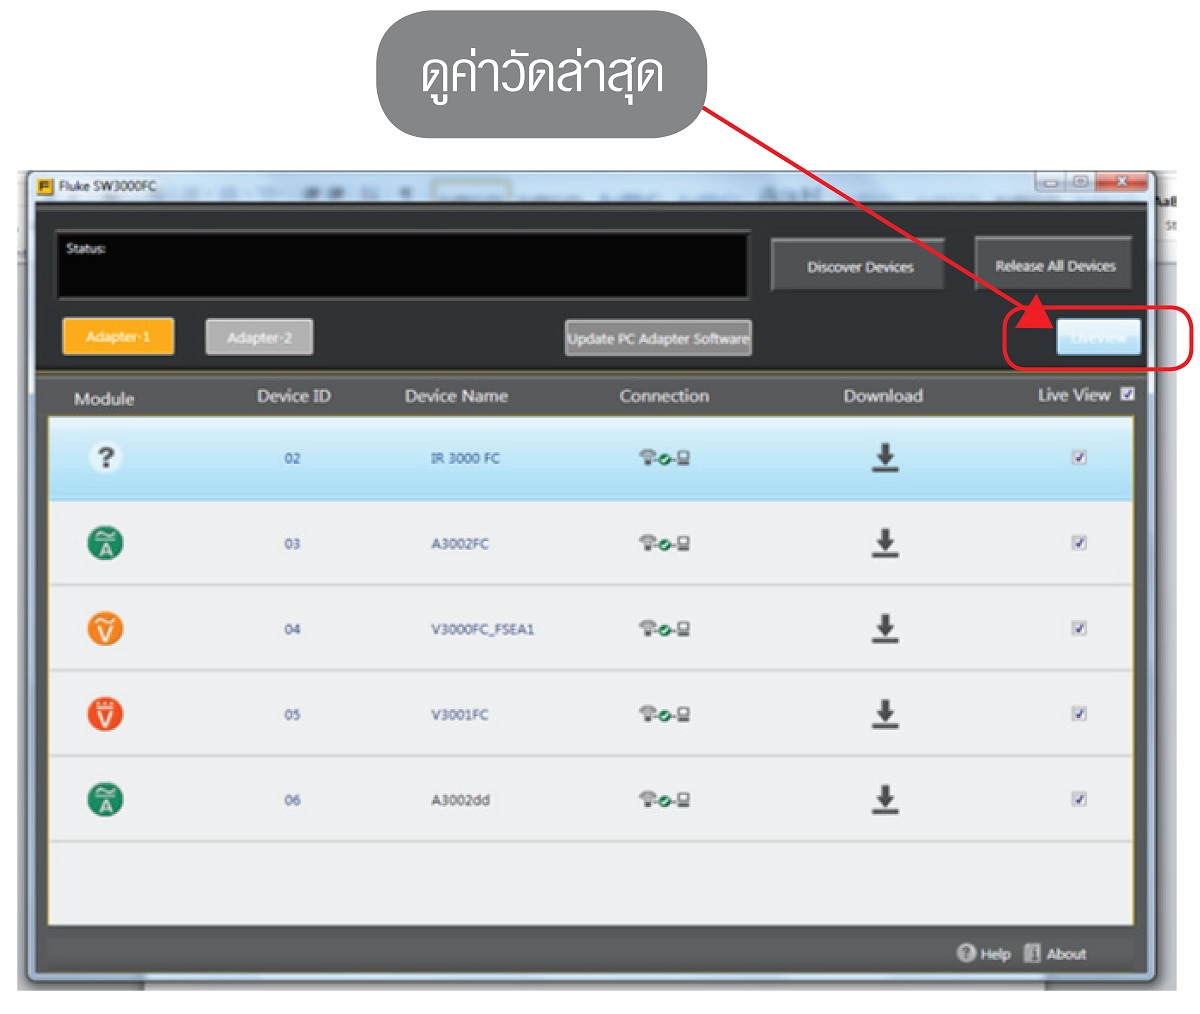Open LiveView with the blue button
Screen dimensions: 1200x1014
click(1098, 338)
